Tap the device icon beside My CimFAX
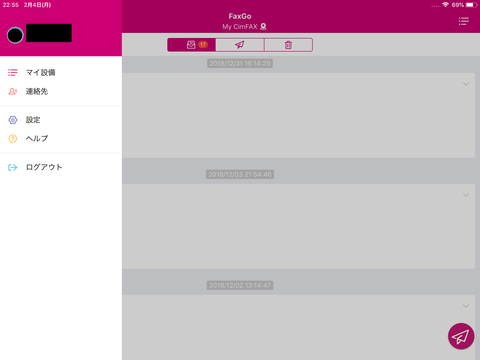Viewport: 480px width, 360px height. pos(263,26)
